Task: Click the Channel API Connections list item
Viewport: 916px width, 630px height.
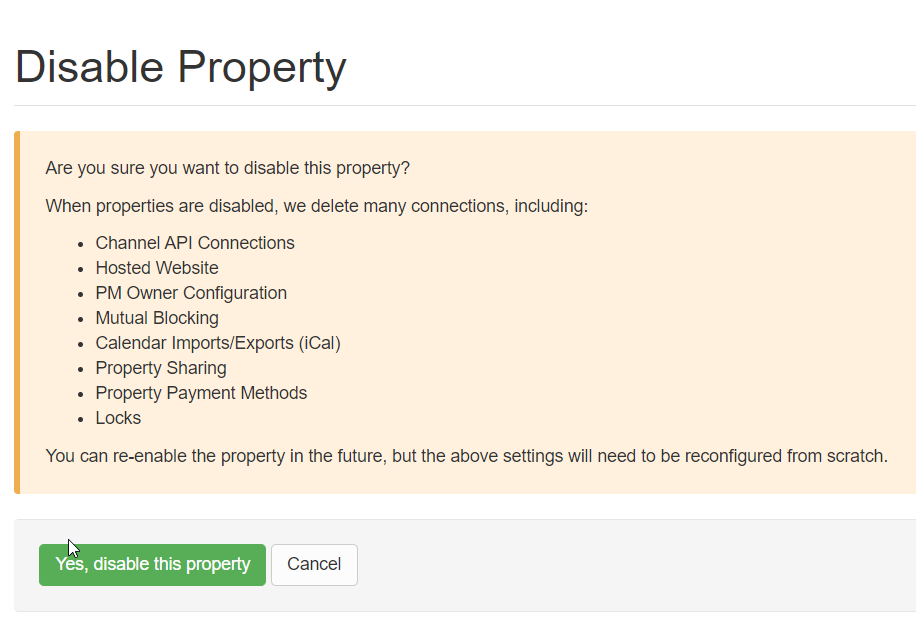Action: 194,243
